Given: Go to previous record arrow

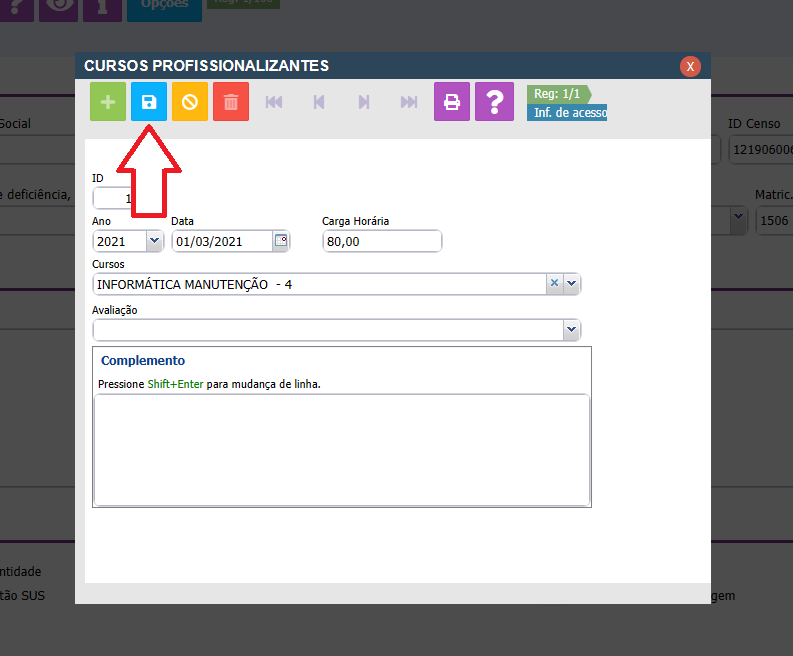Looking at the screenshot, I should (x=319, y=102).
